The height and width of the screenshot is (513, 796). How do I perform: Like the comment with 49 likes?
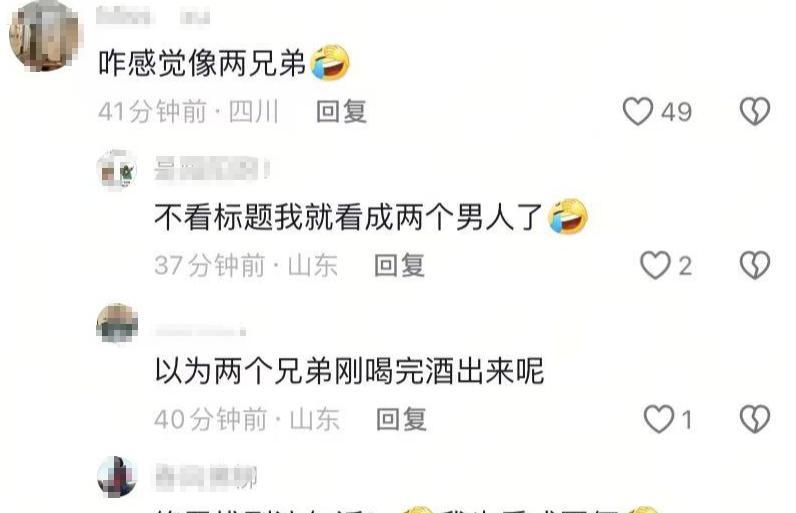(x=638, y=111)
